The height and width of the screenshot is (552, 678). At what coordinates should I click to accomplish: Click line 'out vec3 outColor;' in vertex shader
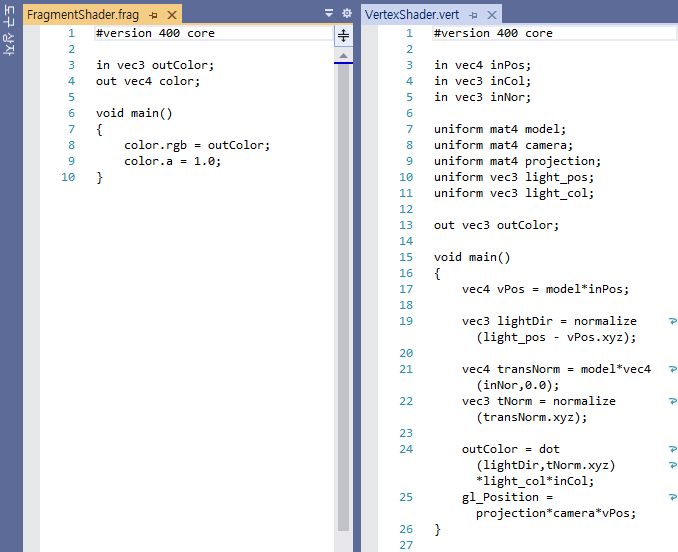coord(496,225)
